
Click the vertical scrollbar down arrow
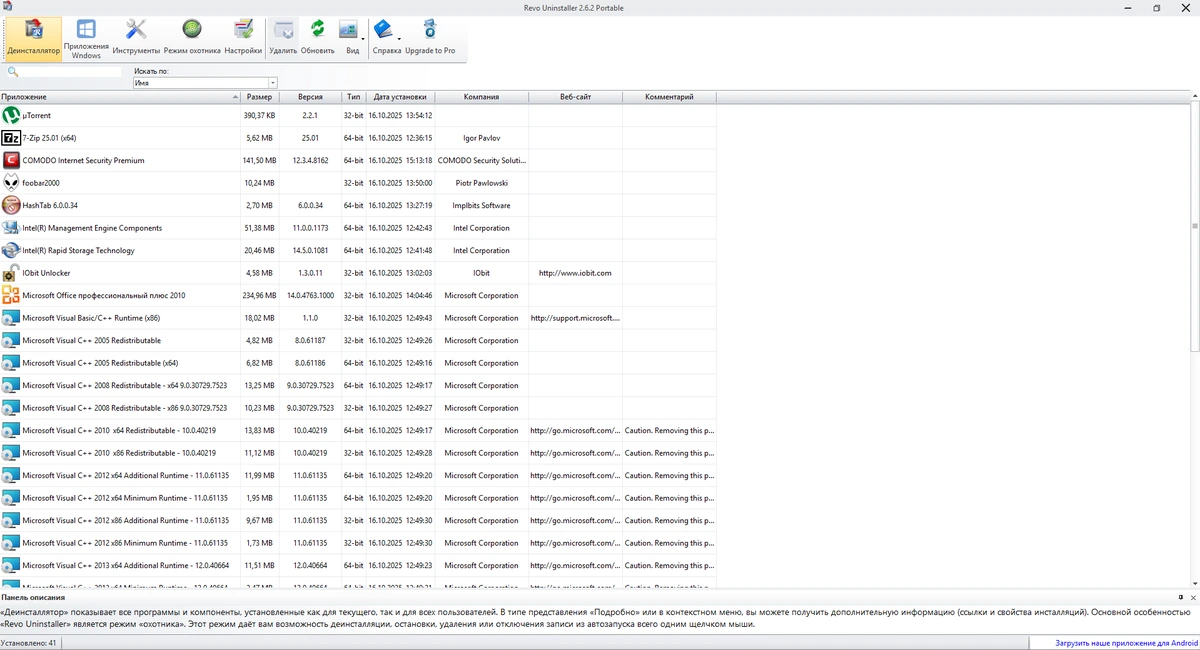pyautogui.click(x=1196, y=584)
